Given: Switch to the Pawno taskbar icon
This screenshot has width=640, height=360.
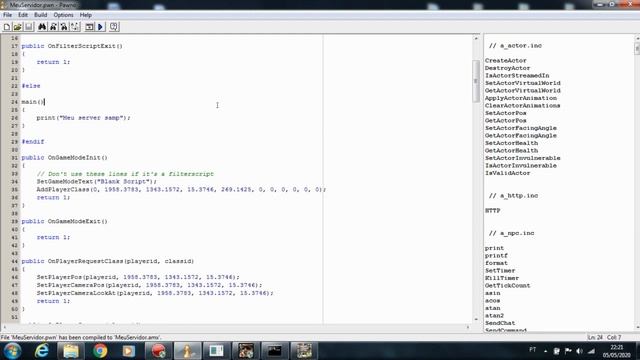Looking at the screenshot, I should [187, 351].
